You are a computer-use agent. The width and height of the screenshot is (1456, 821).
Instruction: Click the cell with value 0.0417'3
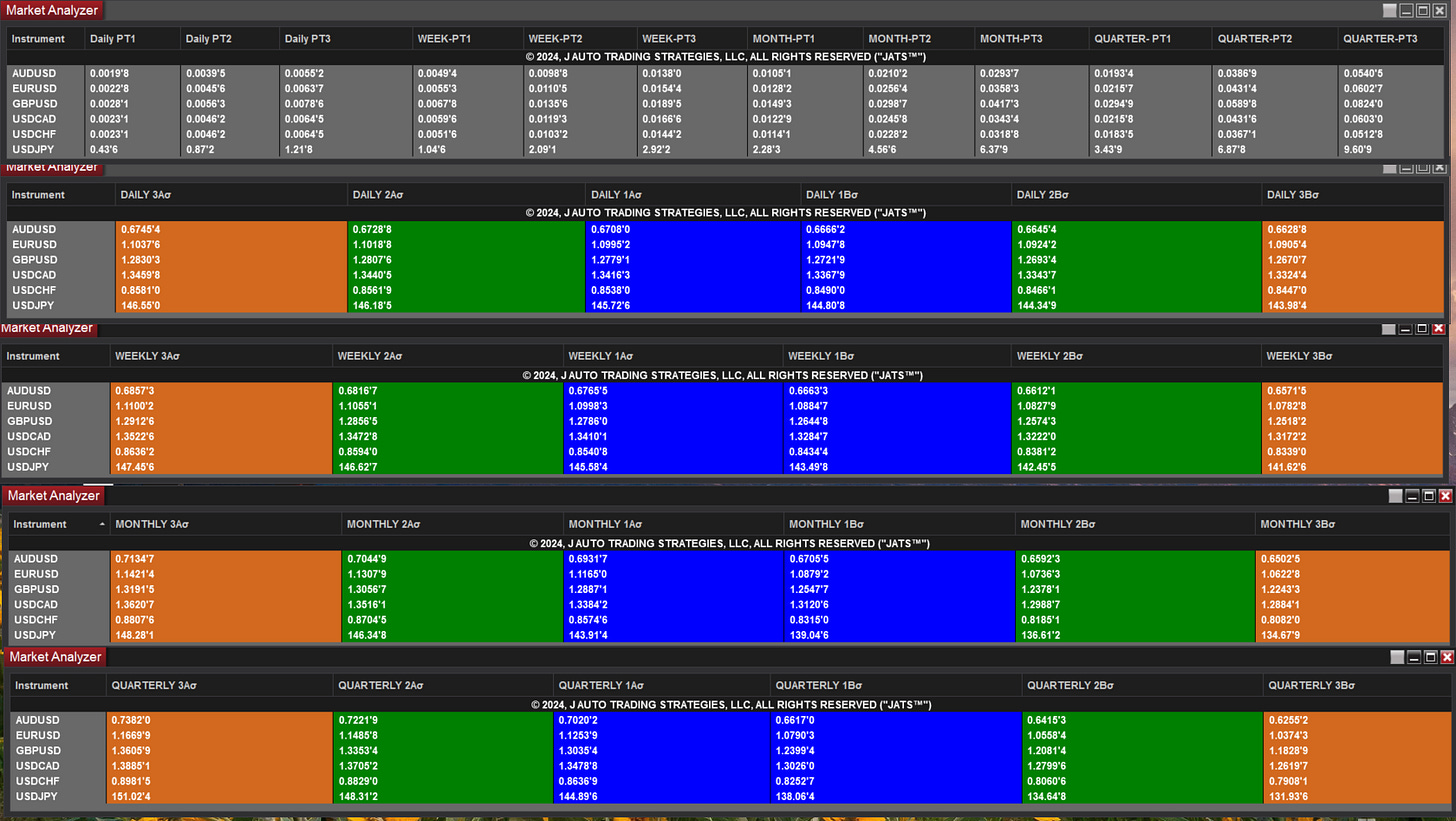1032,103
